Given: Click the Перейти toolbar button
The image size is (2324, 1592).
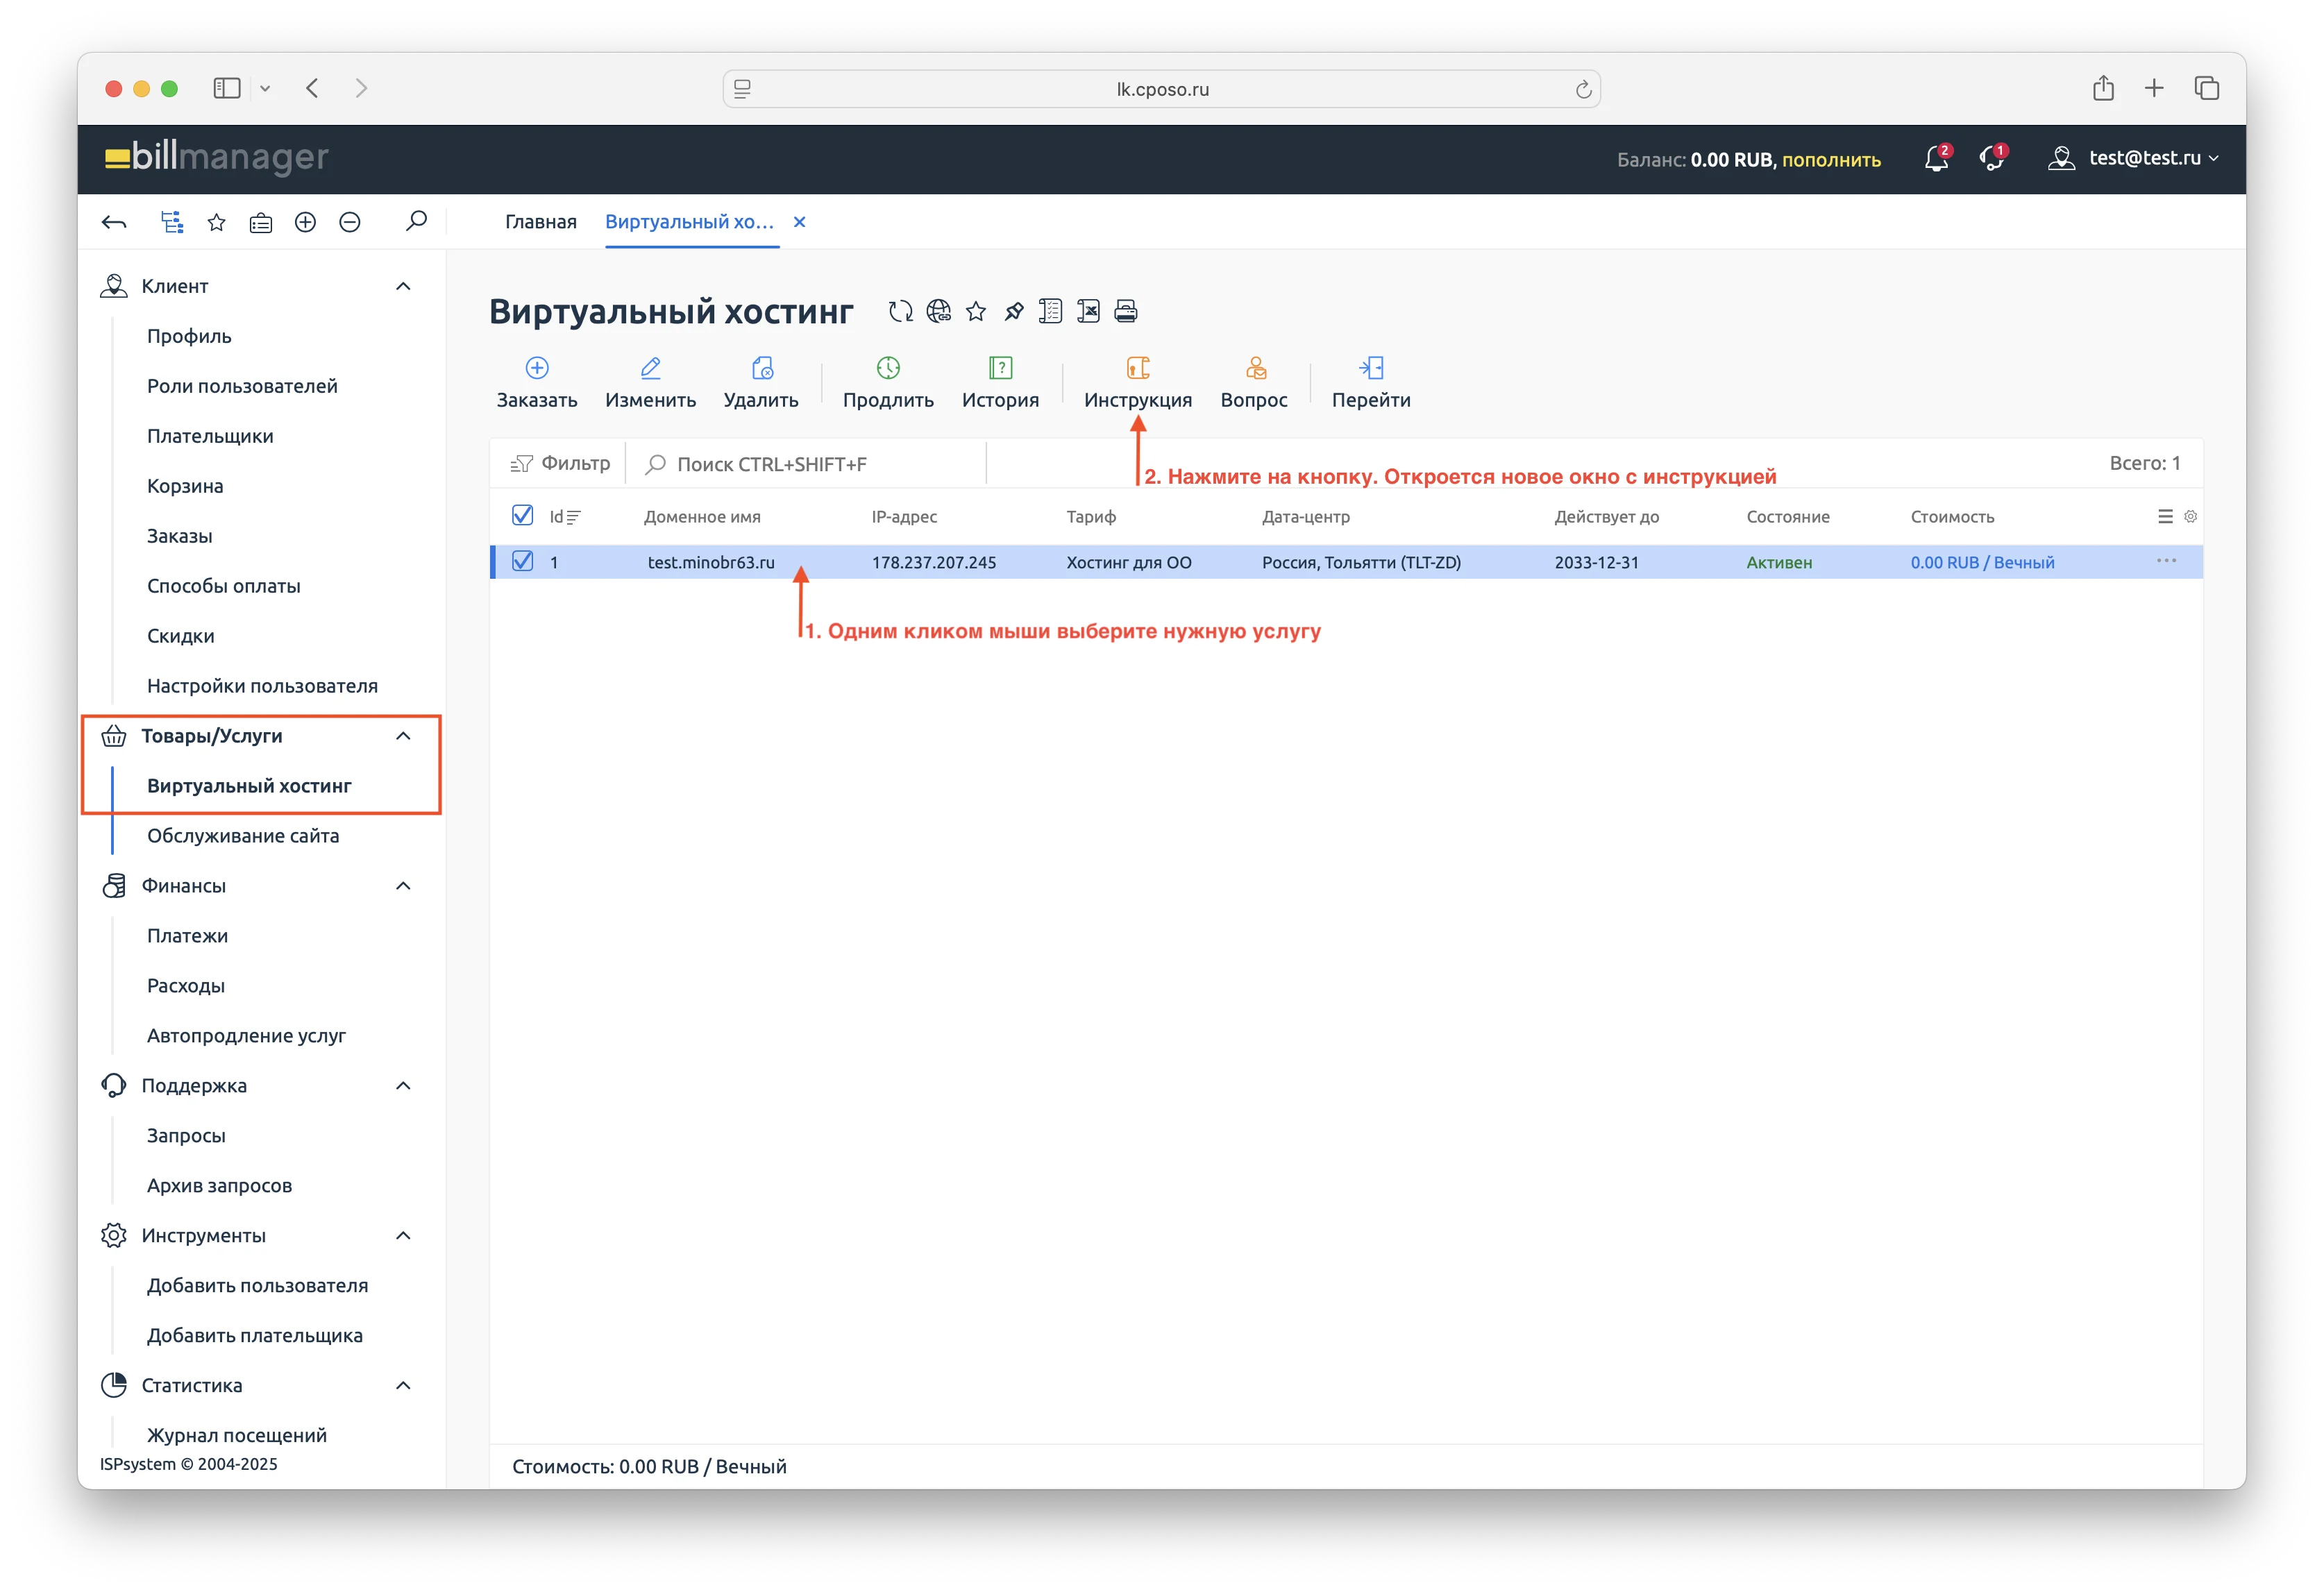Looking at the screenshot, I should pos(1371,383).
